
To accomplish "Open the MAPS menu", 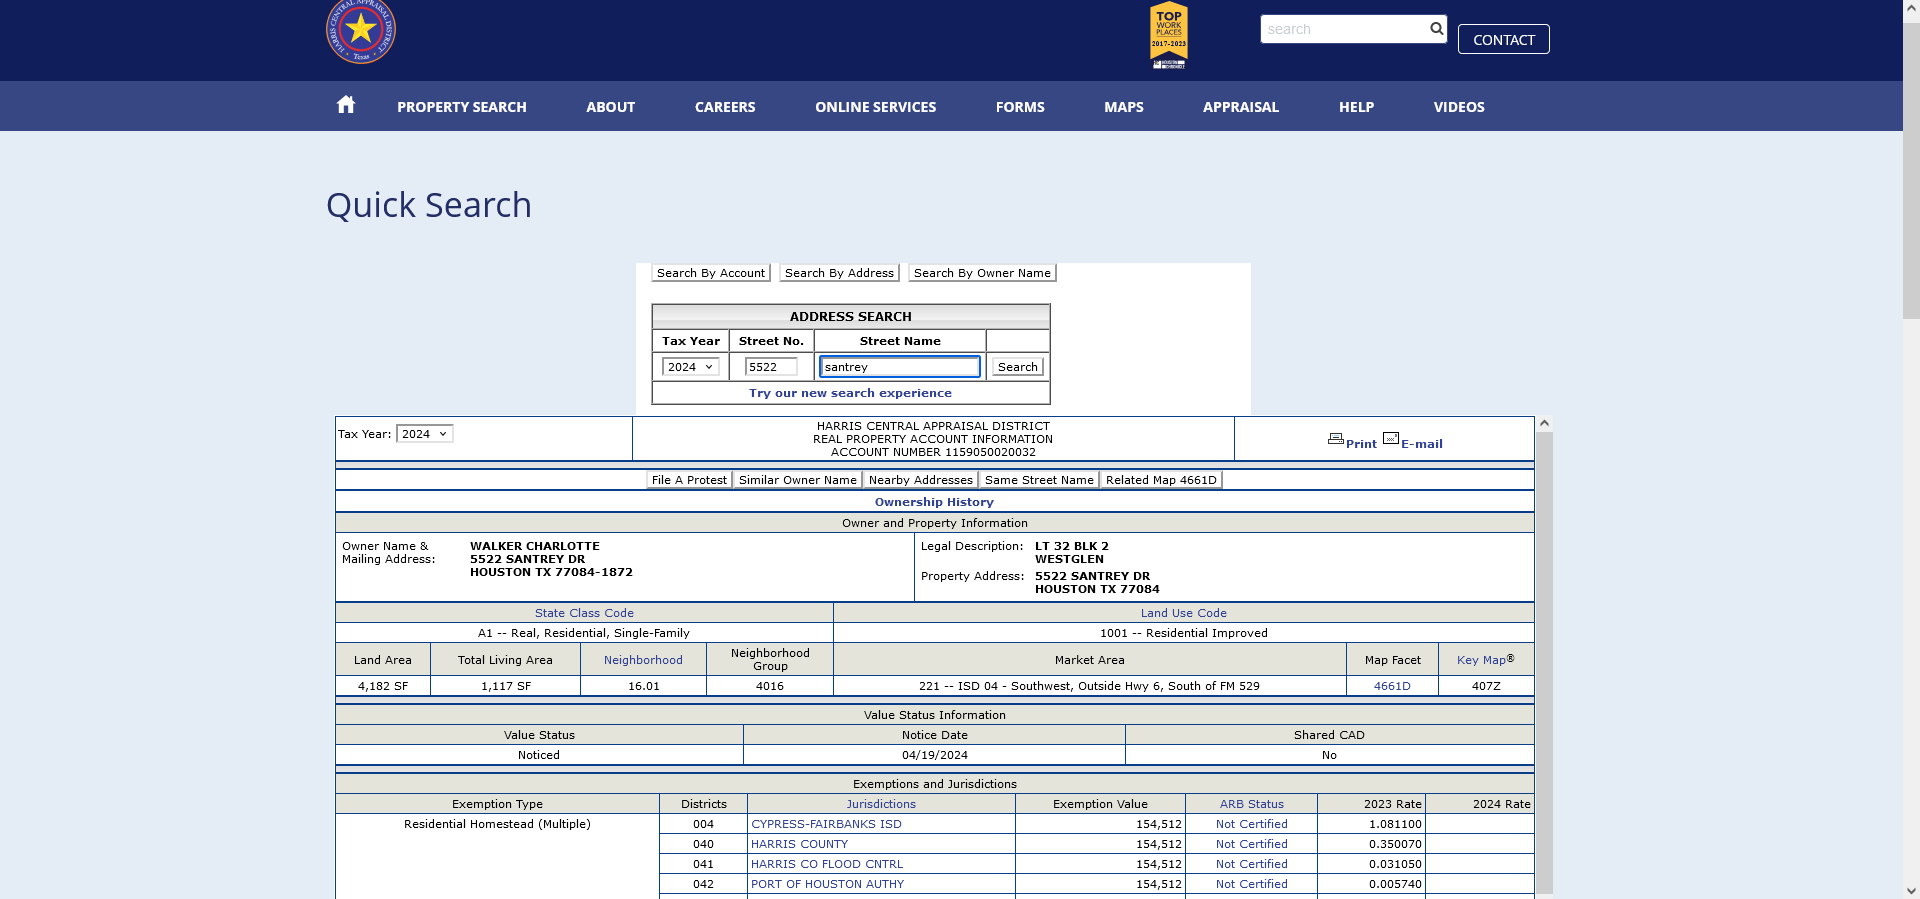I will (x=1124, y=107).
